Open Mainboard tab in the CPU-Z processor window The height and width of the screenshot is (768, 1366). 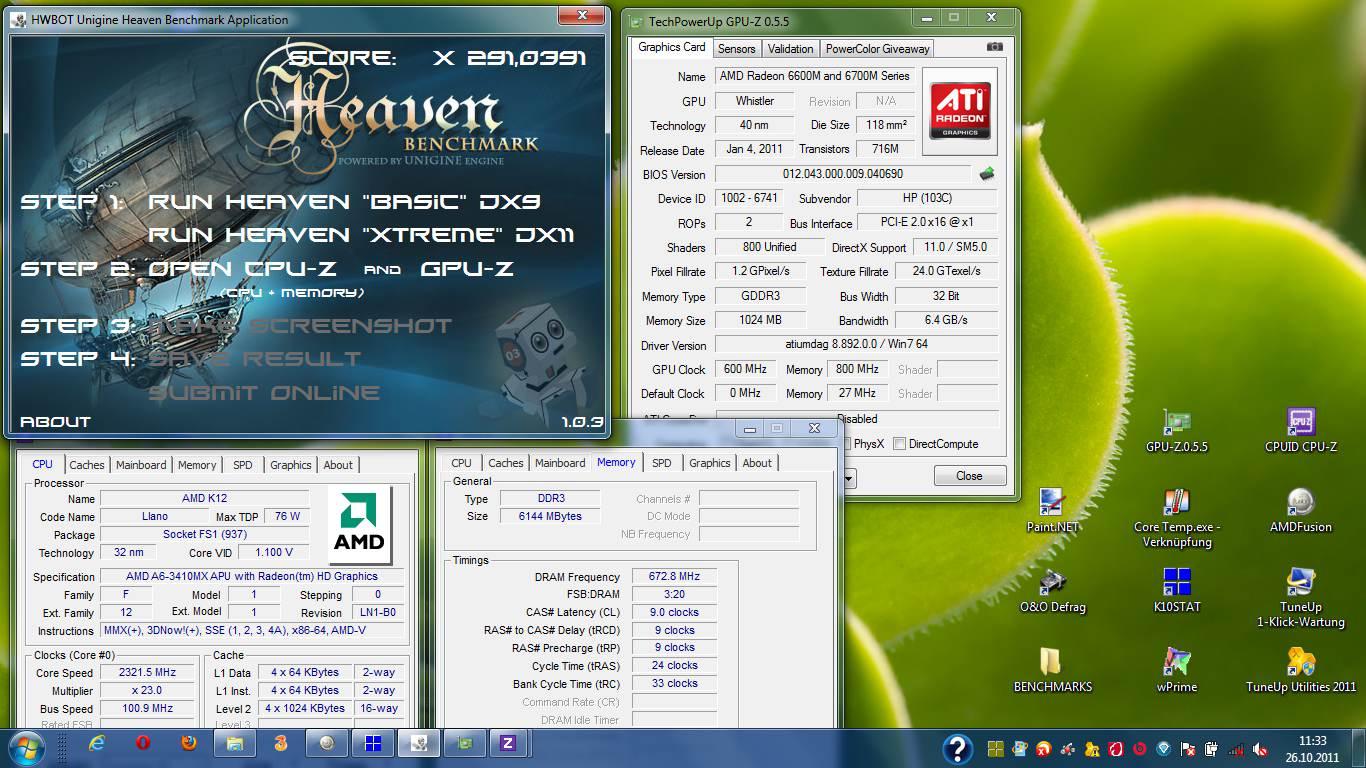point(141,465)
